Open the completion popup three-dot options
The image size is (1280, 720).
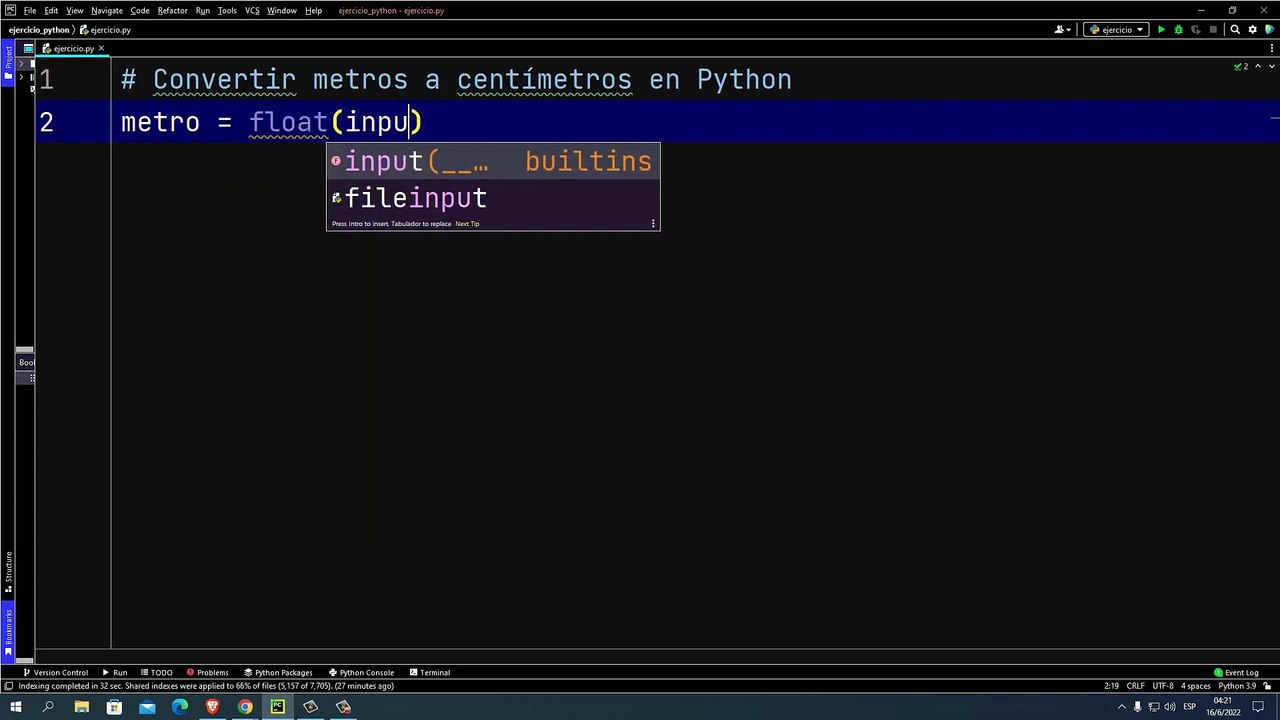point(654,224)
